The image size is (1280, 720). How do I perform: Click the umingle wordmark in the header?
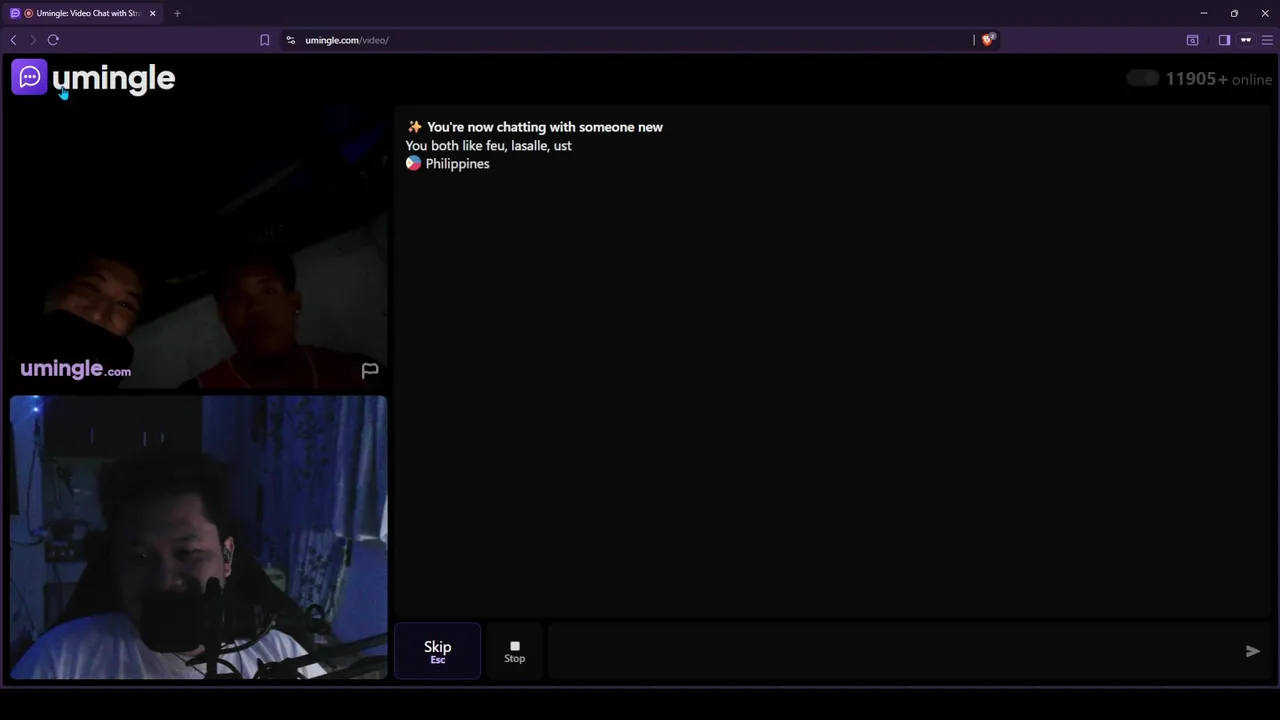click(x=113, y=78)
